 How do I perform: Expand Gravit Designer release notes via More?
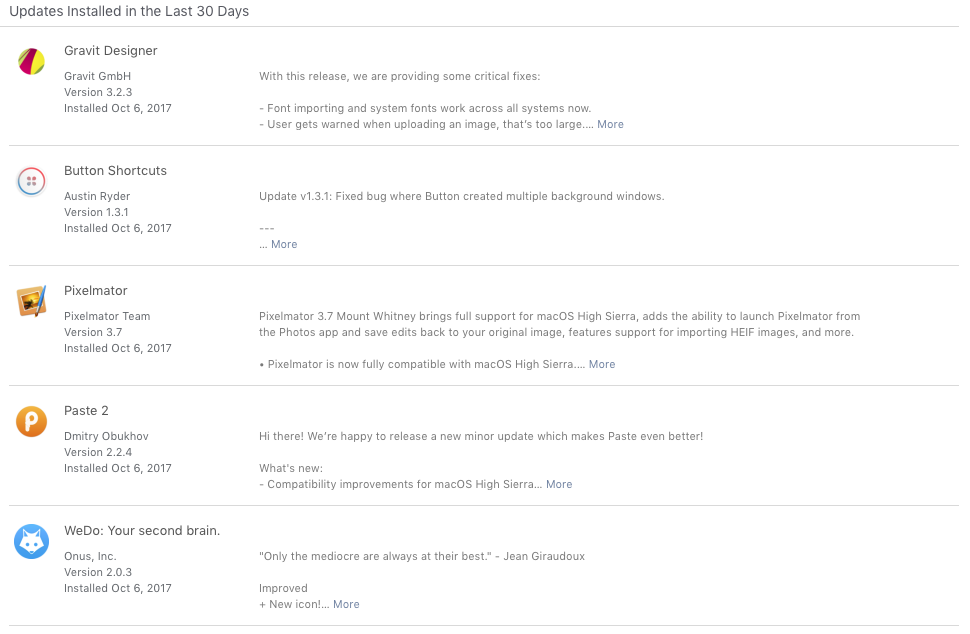[x=610, y=124]
